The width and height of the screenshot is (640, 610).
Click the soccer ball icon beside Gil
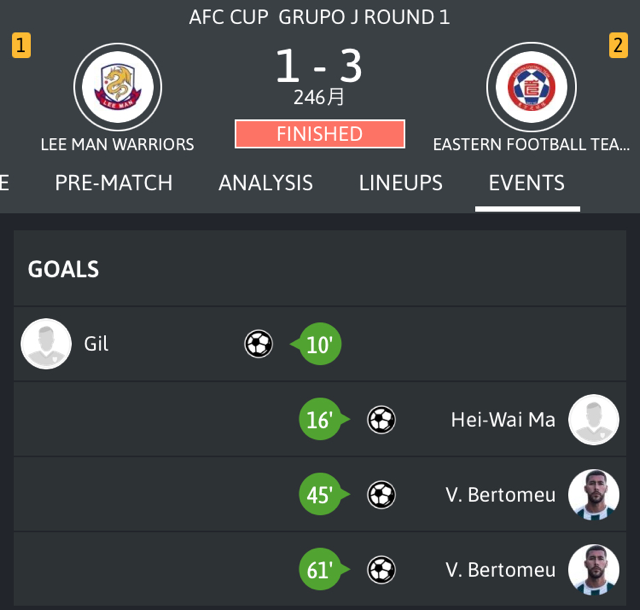coord(258,344)
